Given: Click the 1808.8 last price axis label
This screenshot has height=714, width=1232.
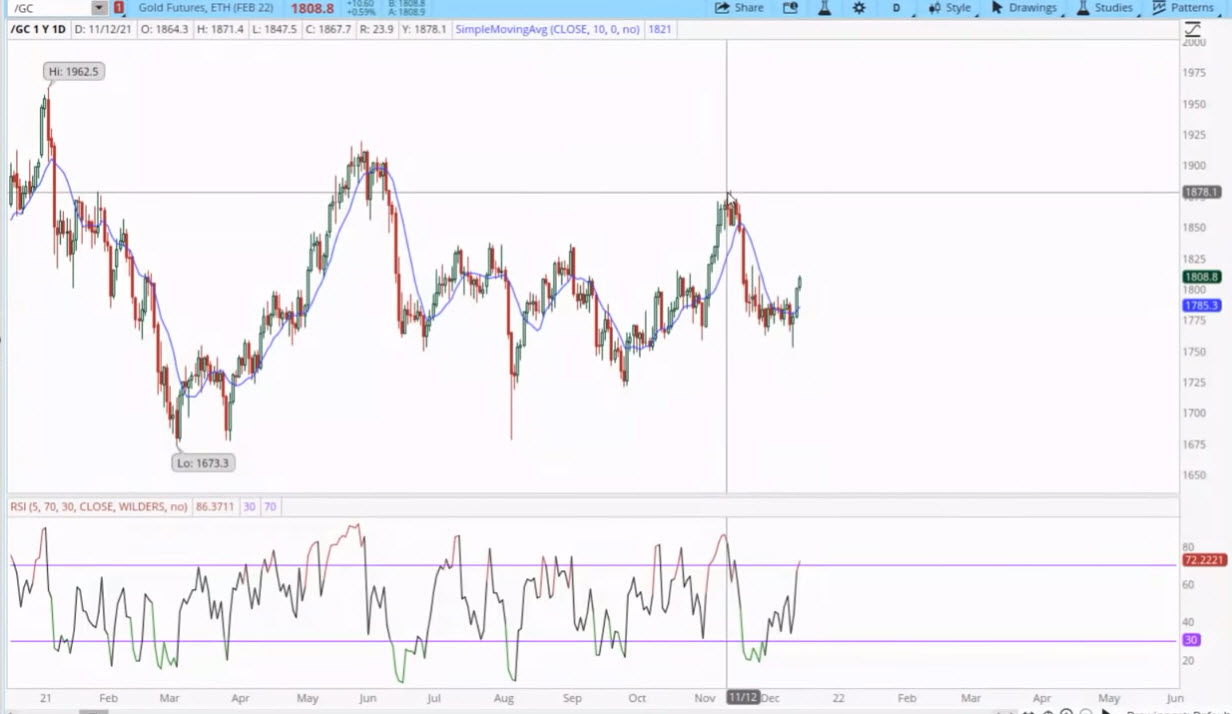Looking at the screenshot, I should [1201, 277].
